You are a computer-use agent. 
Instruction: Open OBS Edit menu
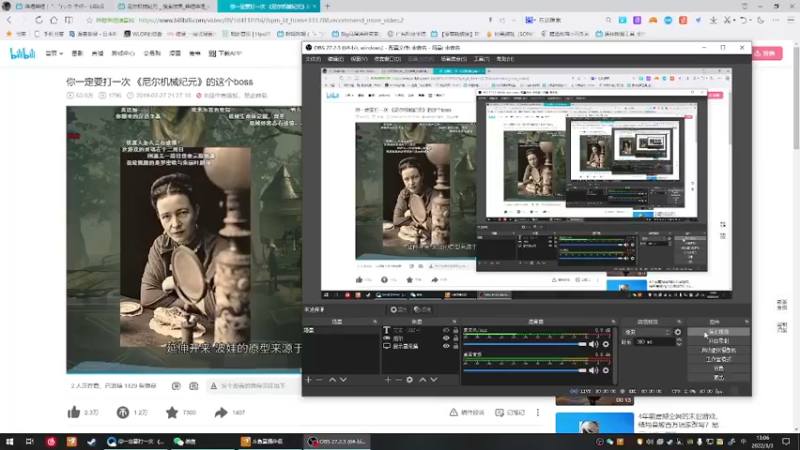point(335,59)
